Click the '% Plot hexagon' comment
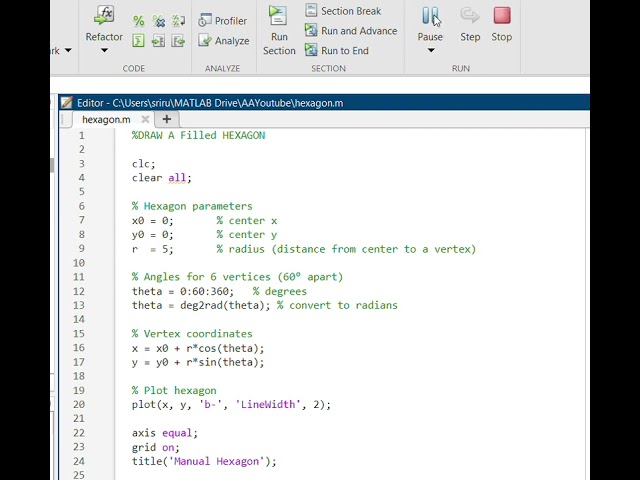Image resolution: width=640 pixels, height=480 pixels. point(174,391)
